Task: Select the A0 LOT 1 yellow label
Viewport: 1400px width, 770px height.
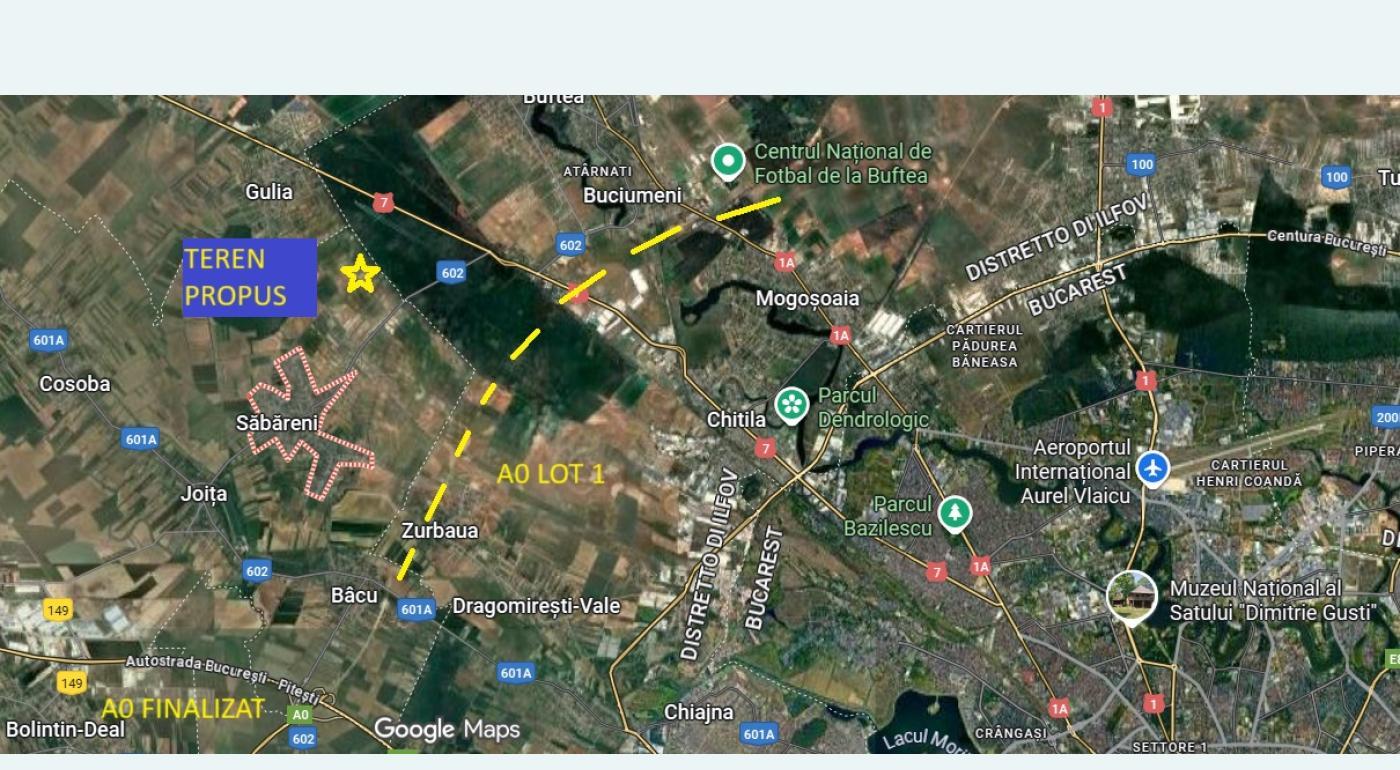Action: pos(551,474)
